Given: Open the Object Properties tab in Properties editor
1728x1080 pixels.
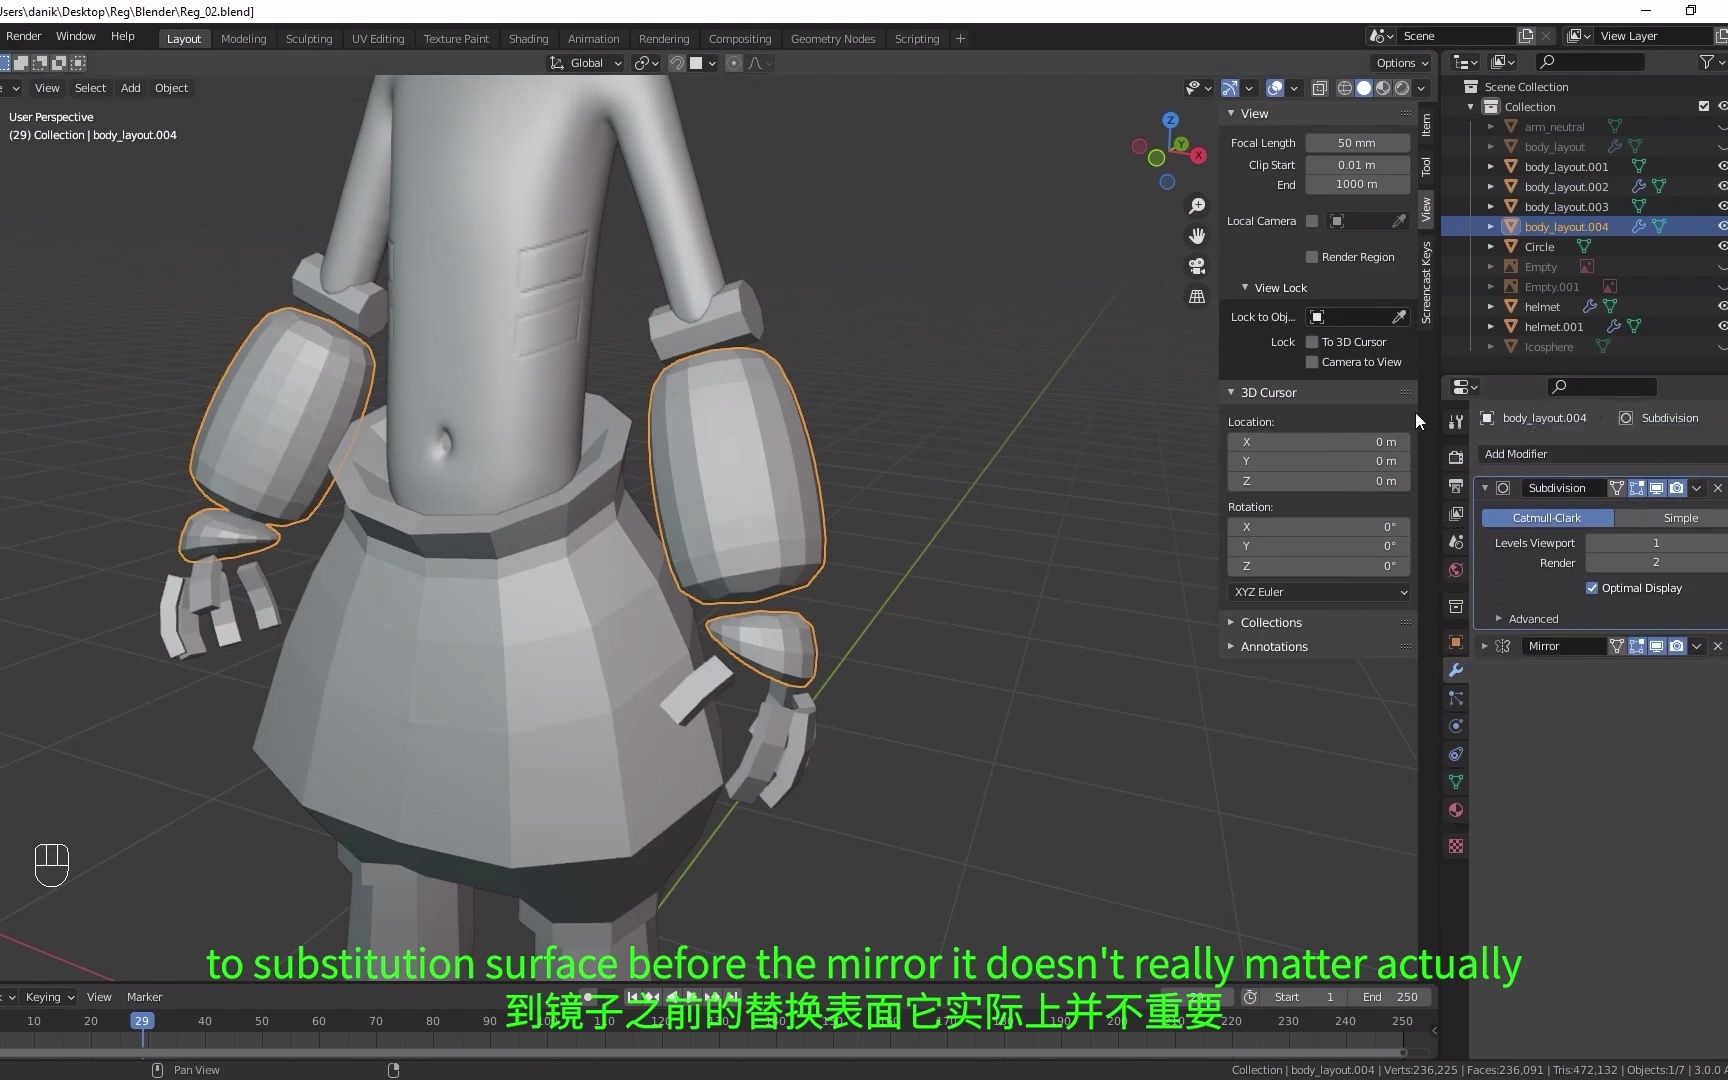Looking at the screenshot, I should pyautogui.click(x=1455, y=642).
